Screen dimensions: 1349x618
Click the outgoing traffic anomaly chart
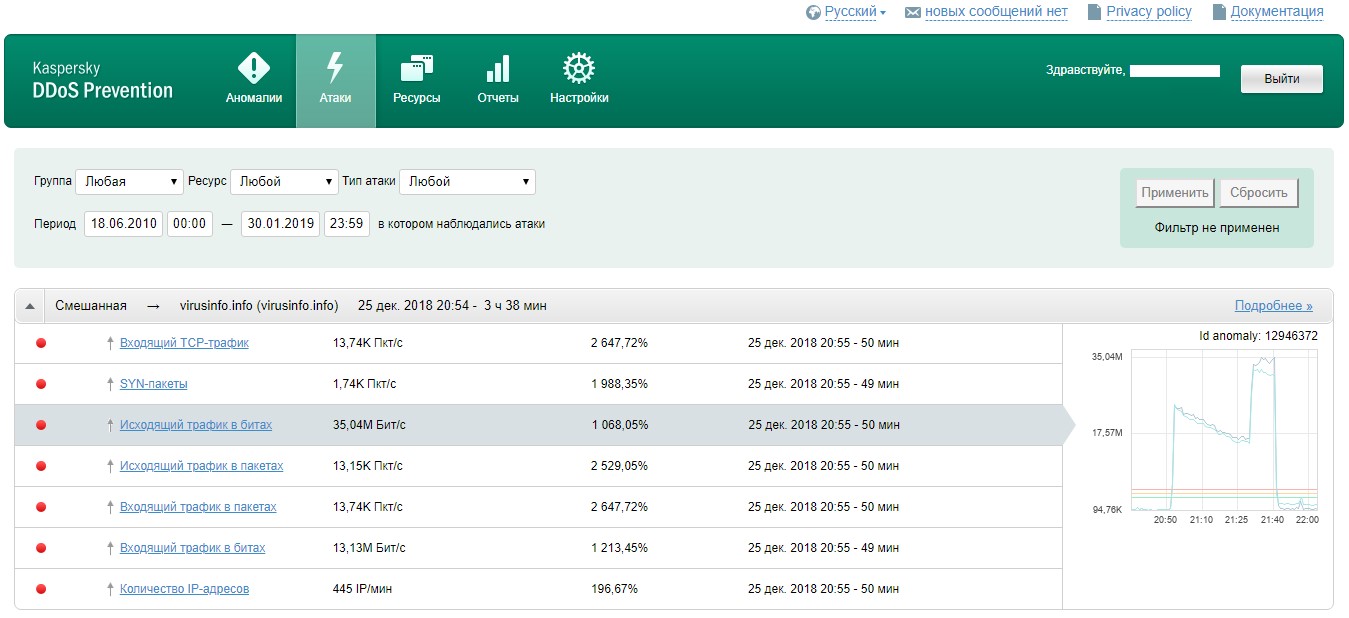[1223, 430]
